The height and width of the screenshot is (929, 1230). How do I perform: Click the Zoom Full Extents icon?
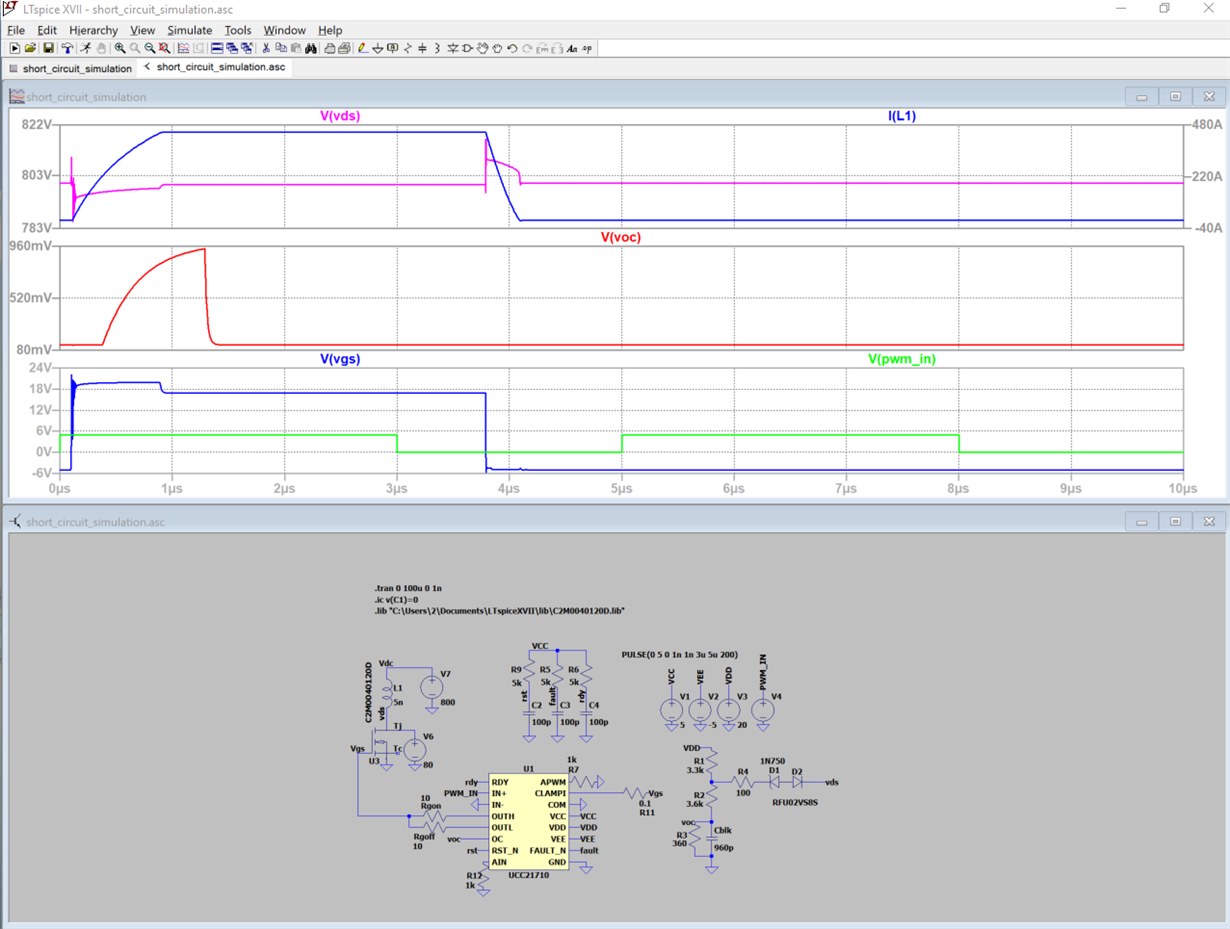click(165, 48)
